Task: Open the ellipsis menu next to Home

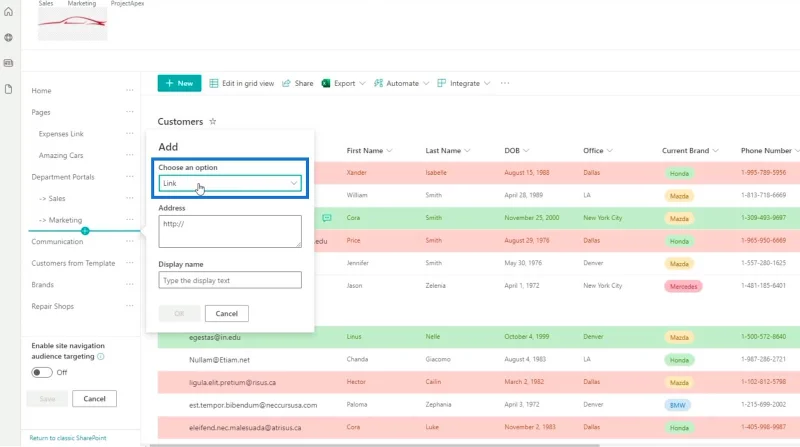Action: 130,90
